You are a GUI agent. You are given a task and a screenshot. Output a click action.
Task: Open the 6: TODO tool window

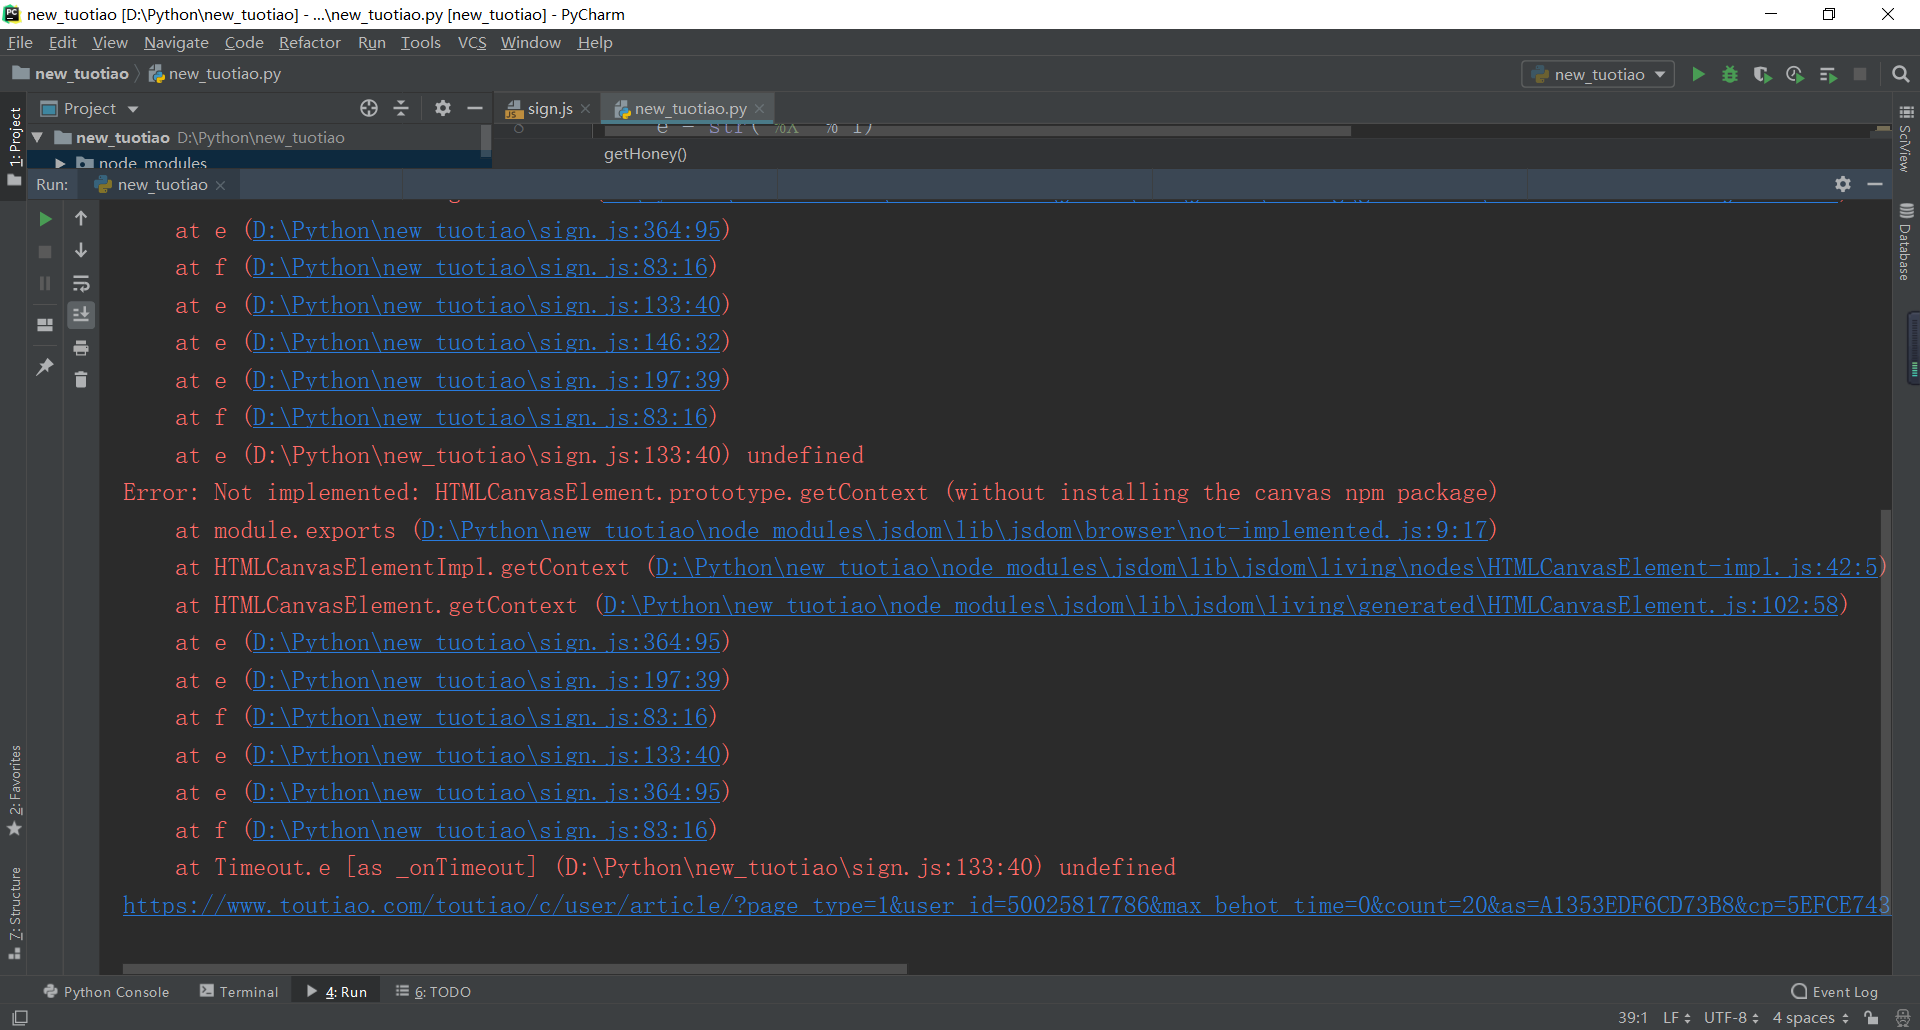tap(433, 991)
